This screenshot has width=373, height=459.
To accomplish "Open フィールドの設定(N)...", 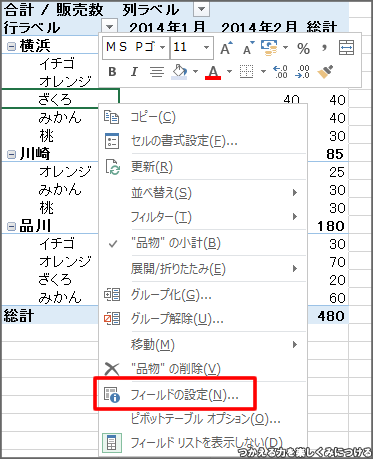I will pos(203,395).
